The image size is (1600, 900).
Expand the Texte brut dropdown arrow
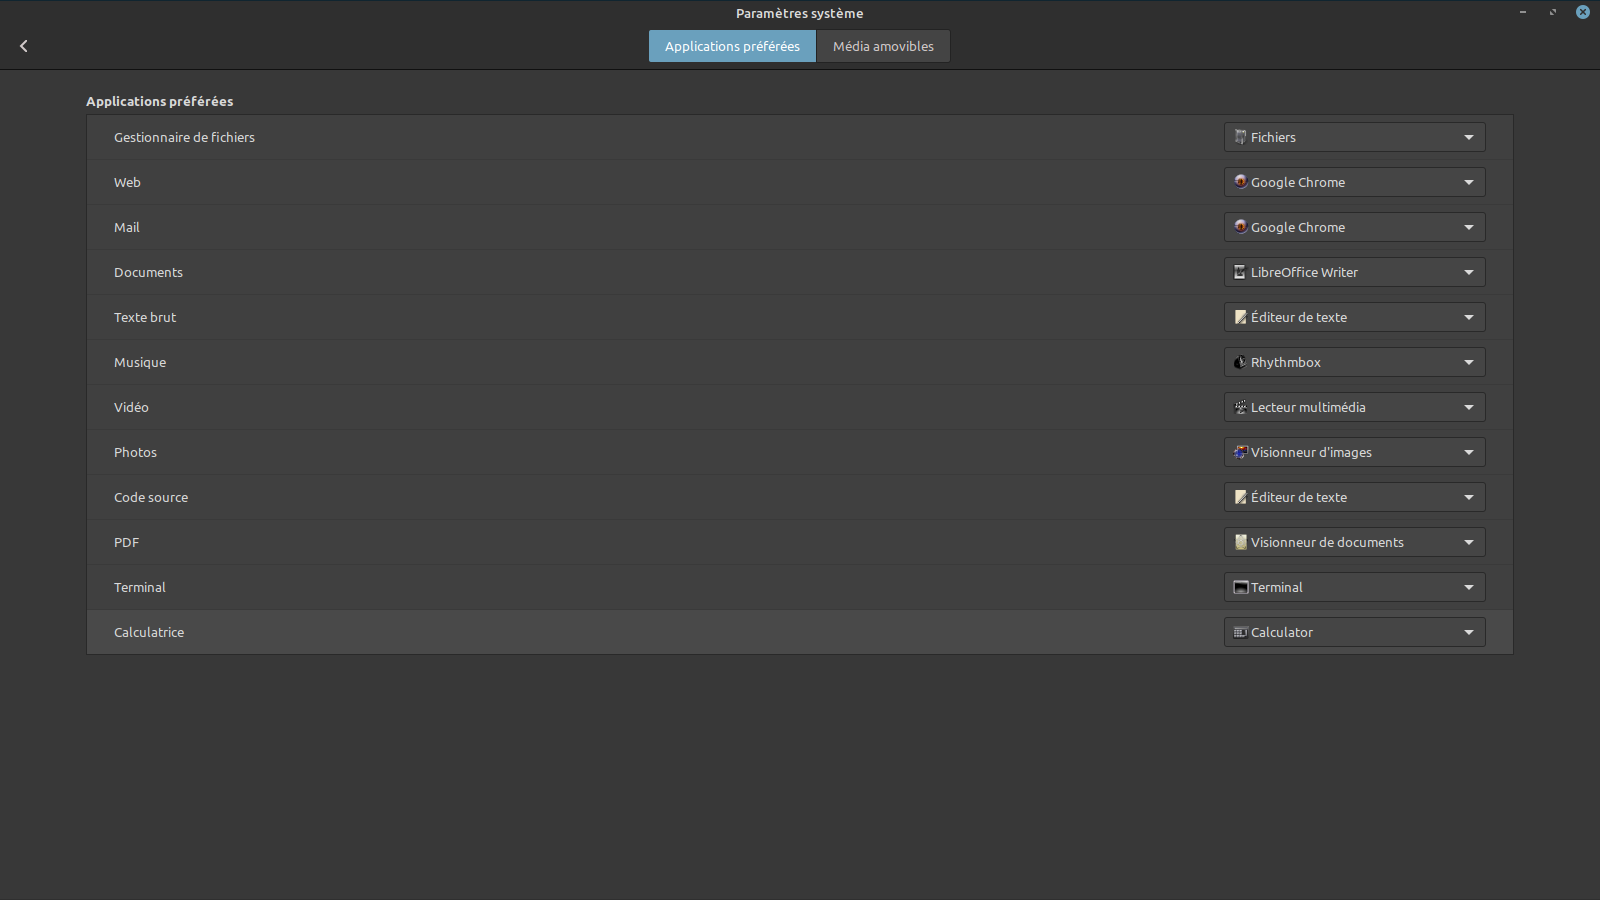pyautogui.click(x=1468, y=317)
